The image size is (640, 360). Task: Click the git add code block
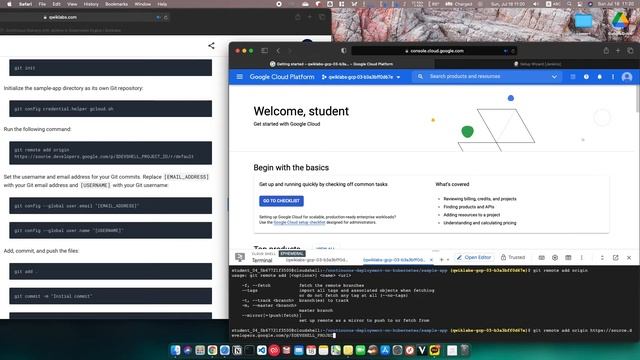click(x=111, y=271)
